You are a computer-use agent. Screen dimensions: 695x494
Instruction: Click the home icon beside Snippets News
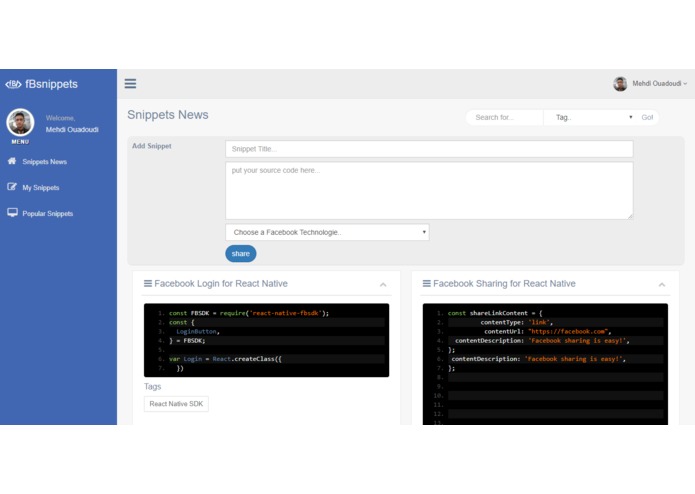(12, 161)
